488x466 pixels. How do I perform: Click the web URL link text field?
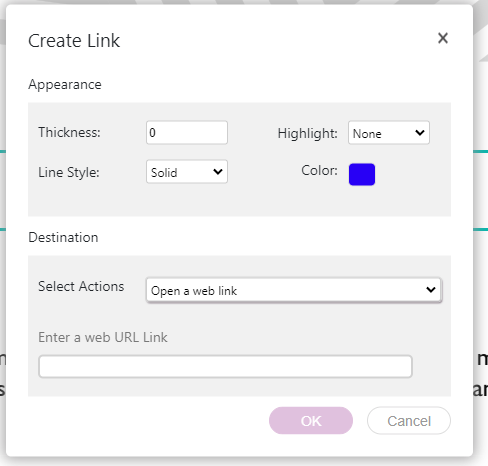click(225, 366)
